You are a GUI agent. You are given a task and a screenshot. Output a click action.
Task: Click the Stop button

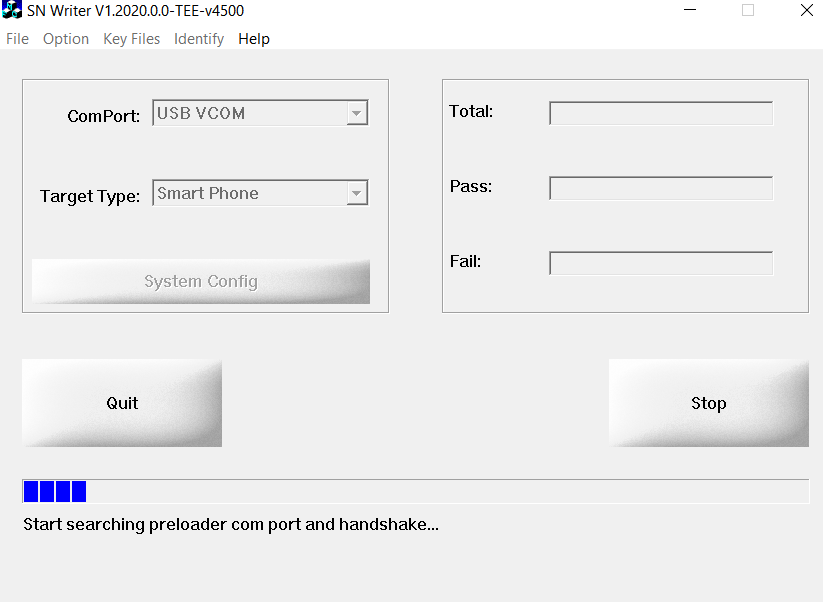709,403
